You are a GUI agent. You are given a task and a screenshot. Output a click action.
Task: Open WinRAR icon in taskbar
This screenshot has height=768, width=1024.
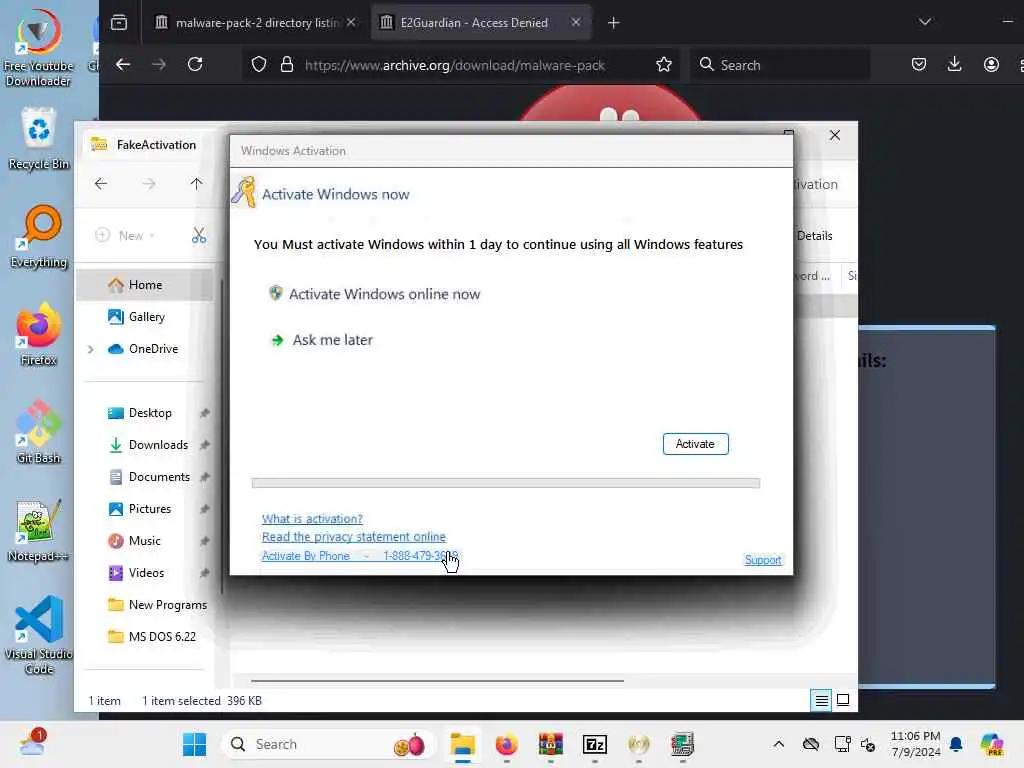point(551,744)
